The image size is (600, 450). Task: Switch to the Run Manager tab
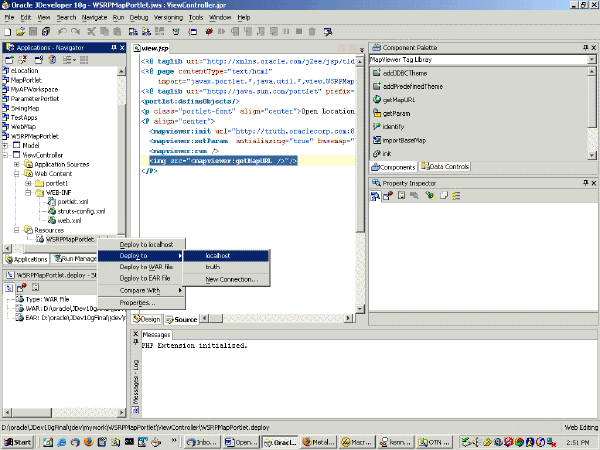(x=75, y=259)
